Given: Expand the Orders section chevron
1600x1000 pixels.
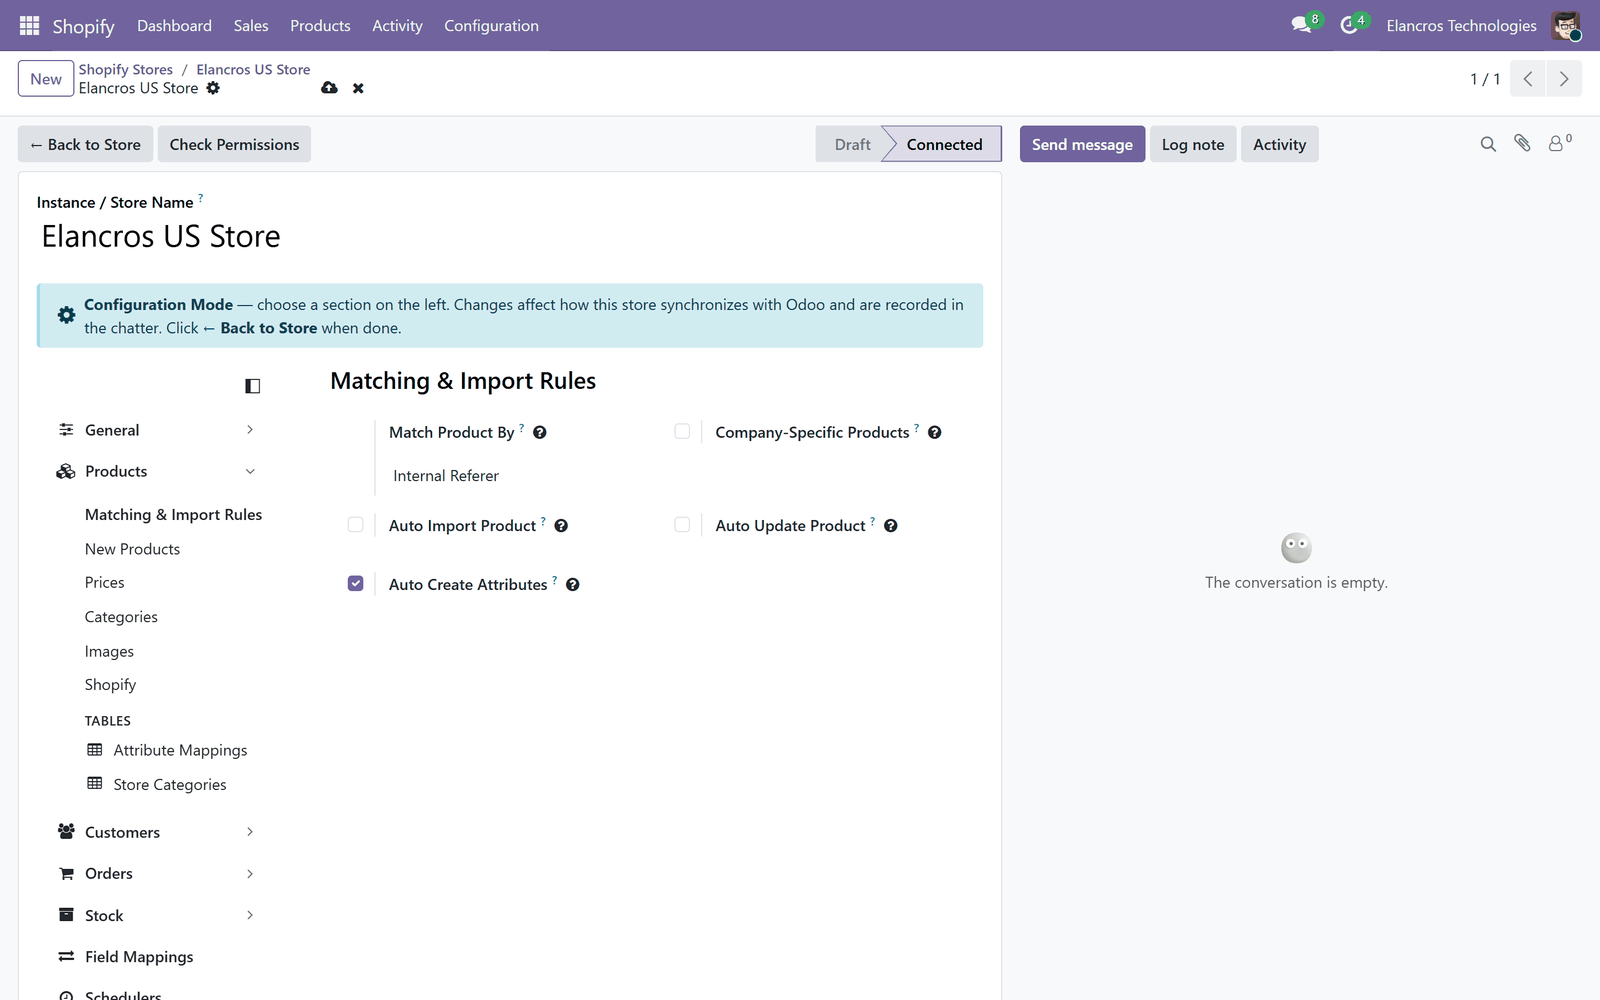Looking at the screenshot, I should [x=250, y=874].
